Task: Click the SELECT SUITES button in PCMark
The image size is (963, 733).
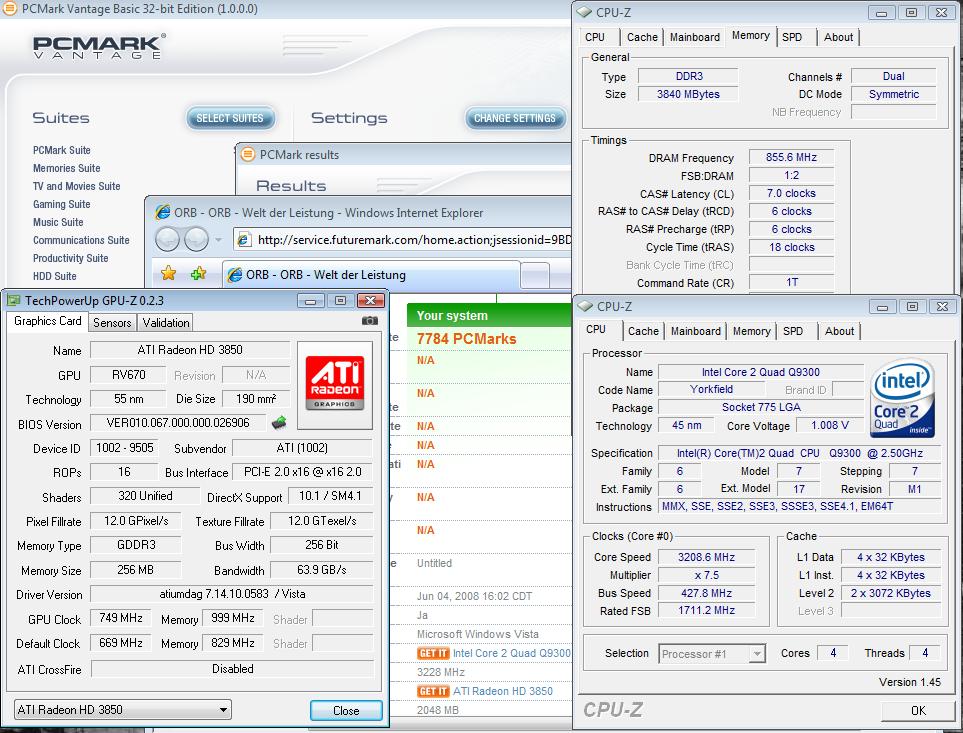Action: pyautogui.click(x=230, y=118)
